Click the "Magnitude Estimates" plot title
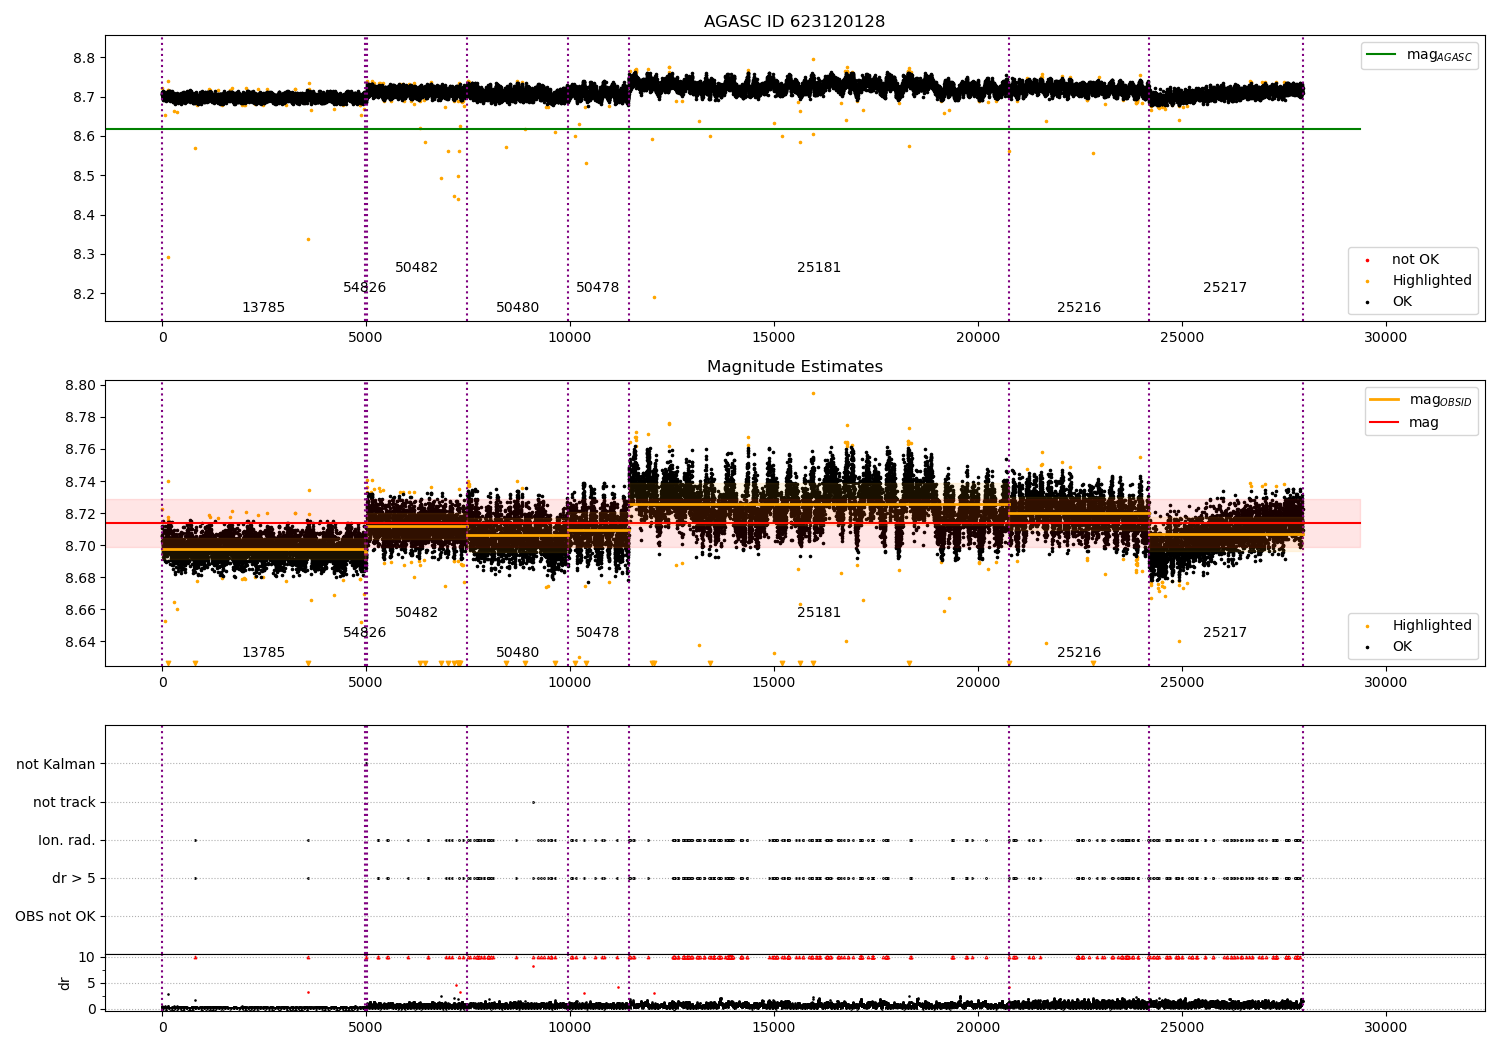Image resolution: width=1500 pixels, height=1050 pixels. coord(794,367)
